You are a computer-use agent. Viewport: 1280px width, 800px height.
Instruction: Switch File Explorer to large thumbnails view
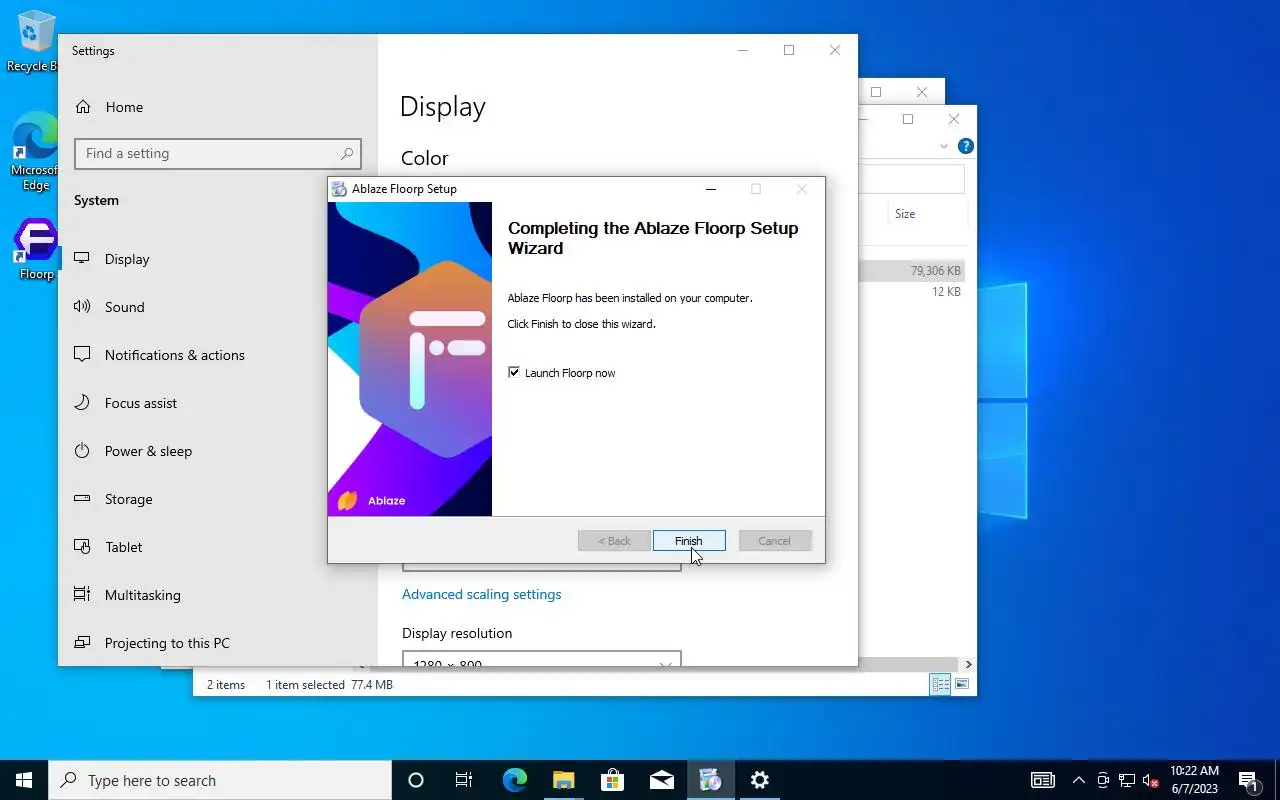[x=962, y=684]
